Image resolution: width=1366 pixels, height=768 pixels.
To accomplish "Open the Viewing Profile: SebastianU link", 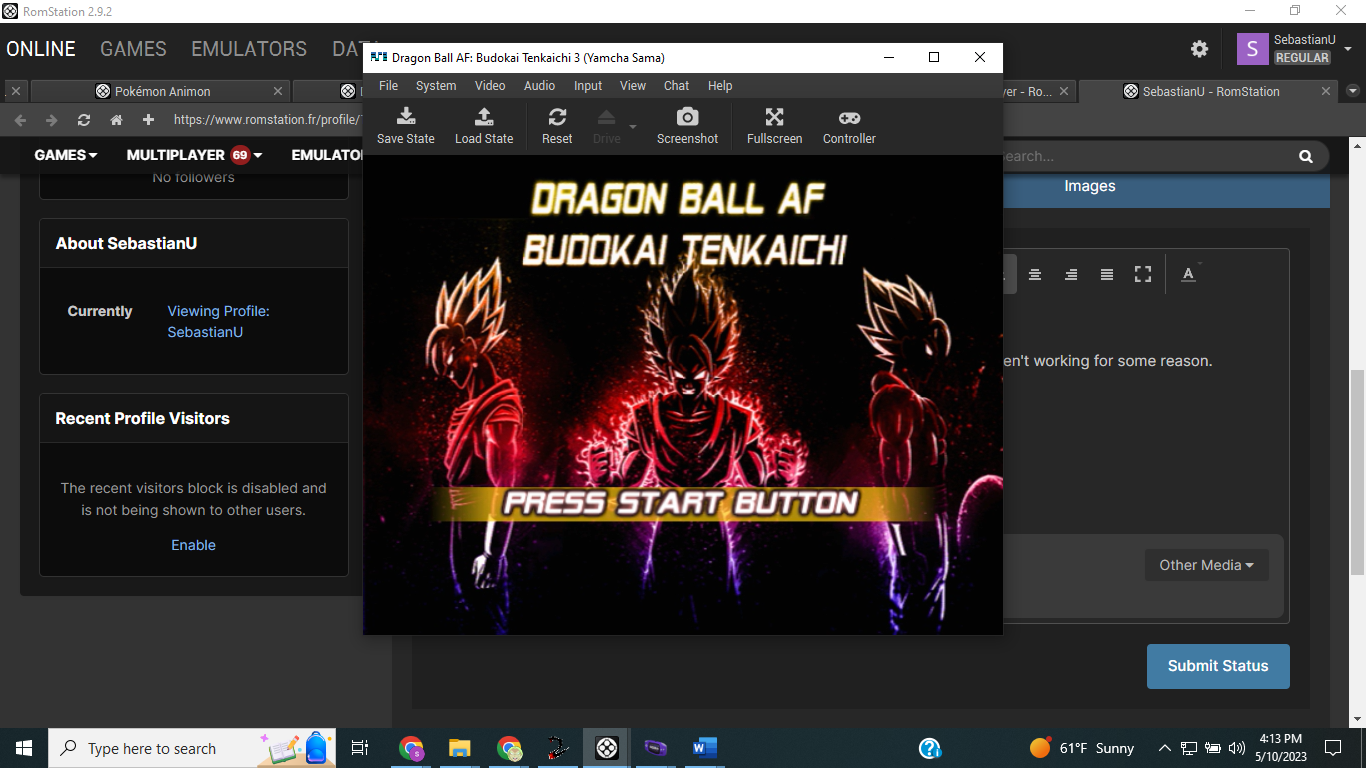I will coord(218,321).
